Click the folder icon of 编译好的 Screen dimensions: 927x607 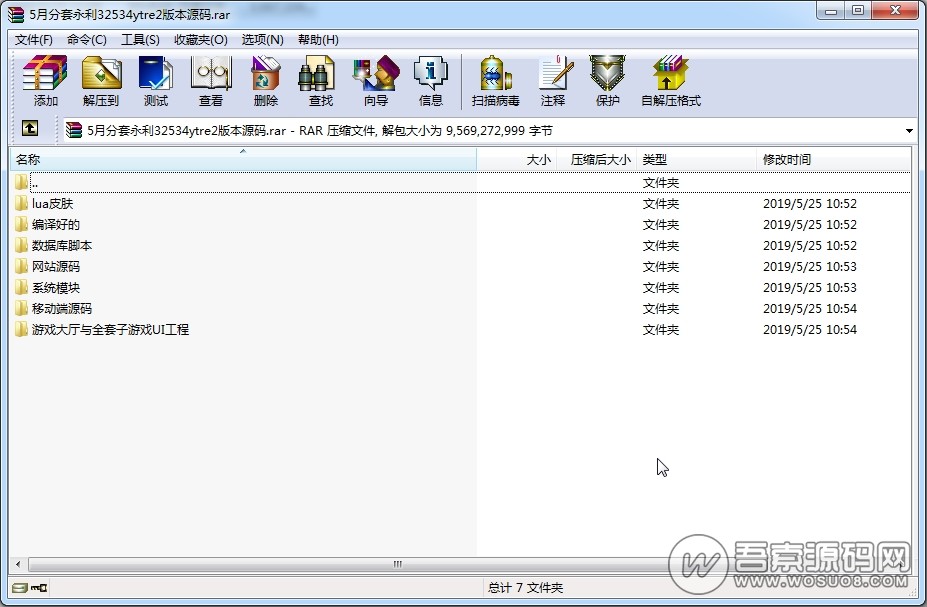click(x=21, y=225)
